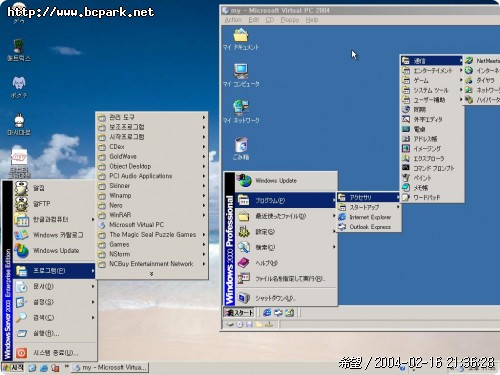Viewport: 500px width, 375px height.
Task: Open the Korean Run dialog entry
Action: [x=55, y=333]
